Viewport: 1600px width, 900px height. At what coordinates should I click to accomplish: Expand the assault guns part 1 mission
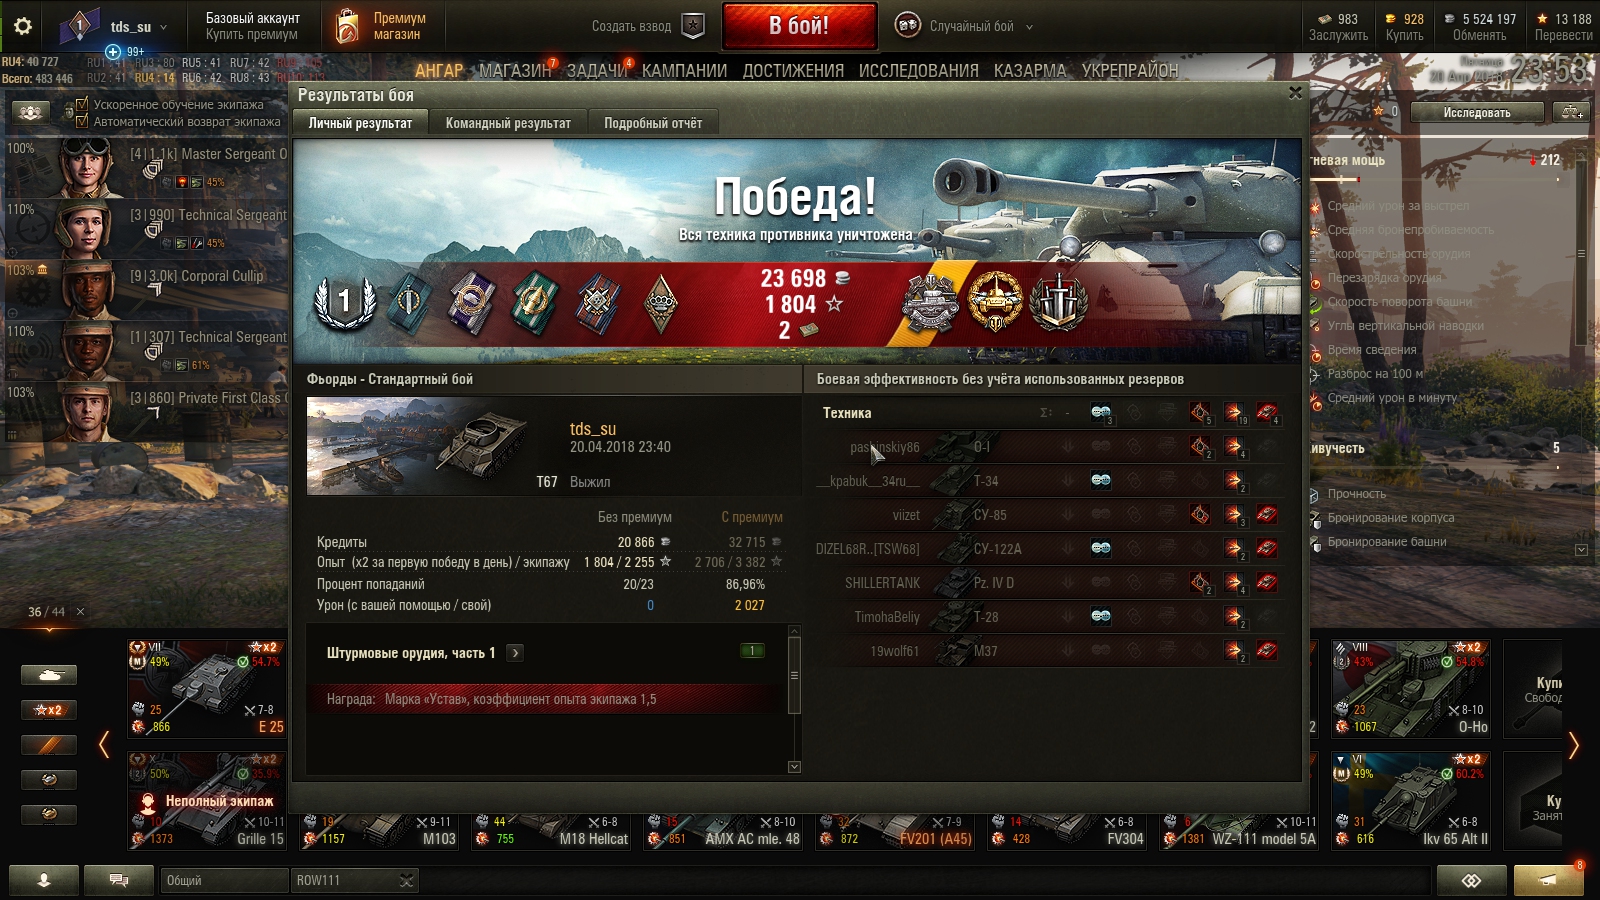tap(515, 653)
